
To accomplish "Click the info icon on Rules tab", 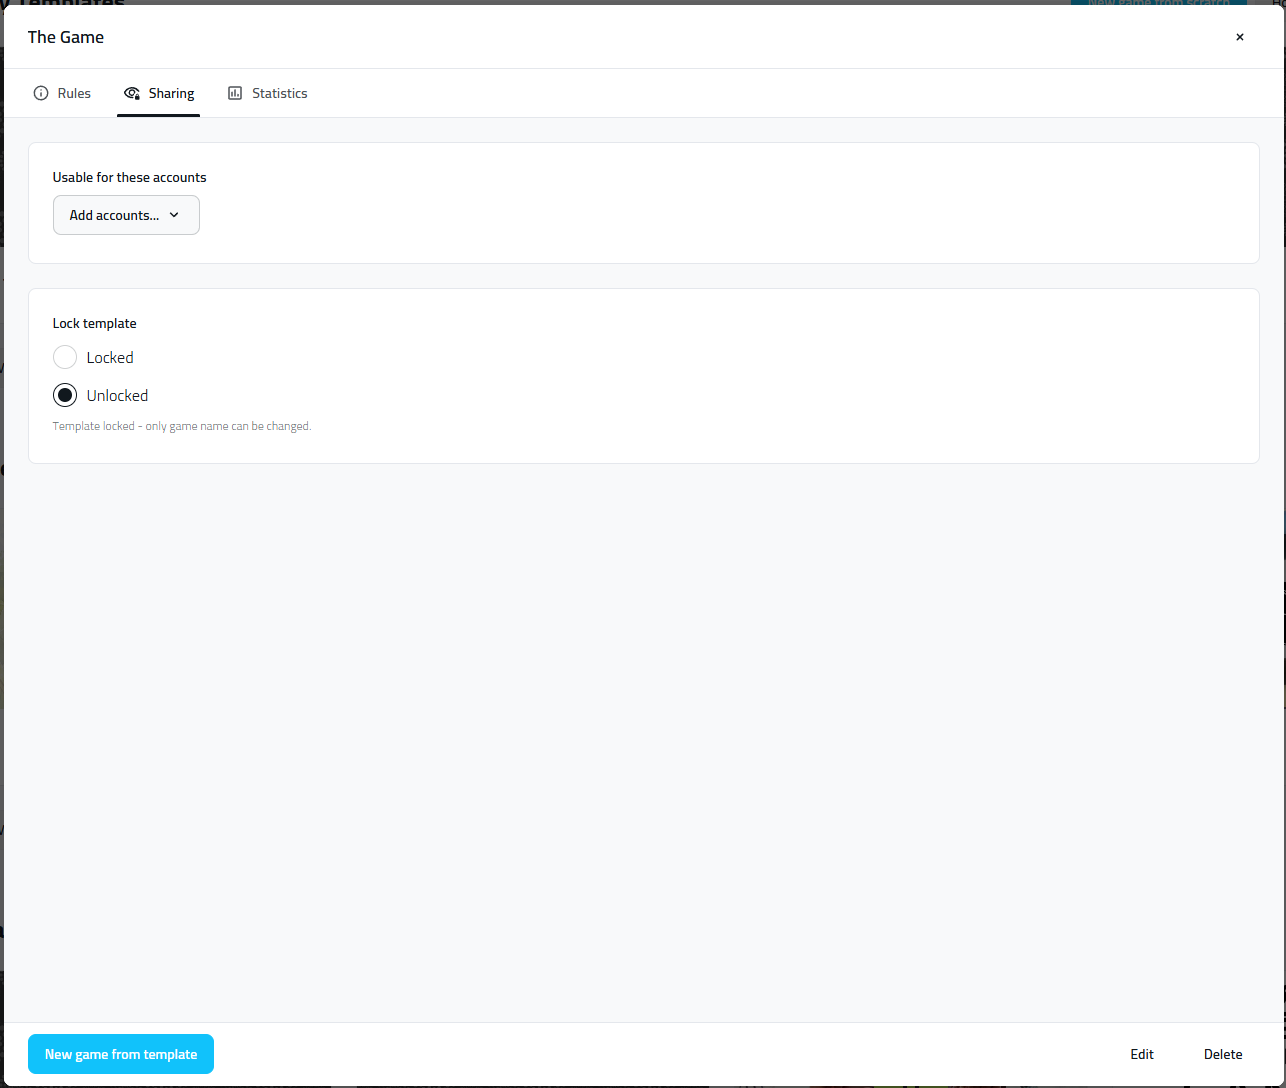I will coord(41,93).
